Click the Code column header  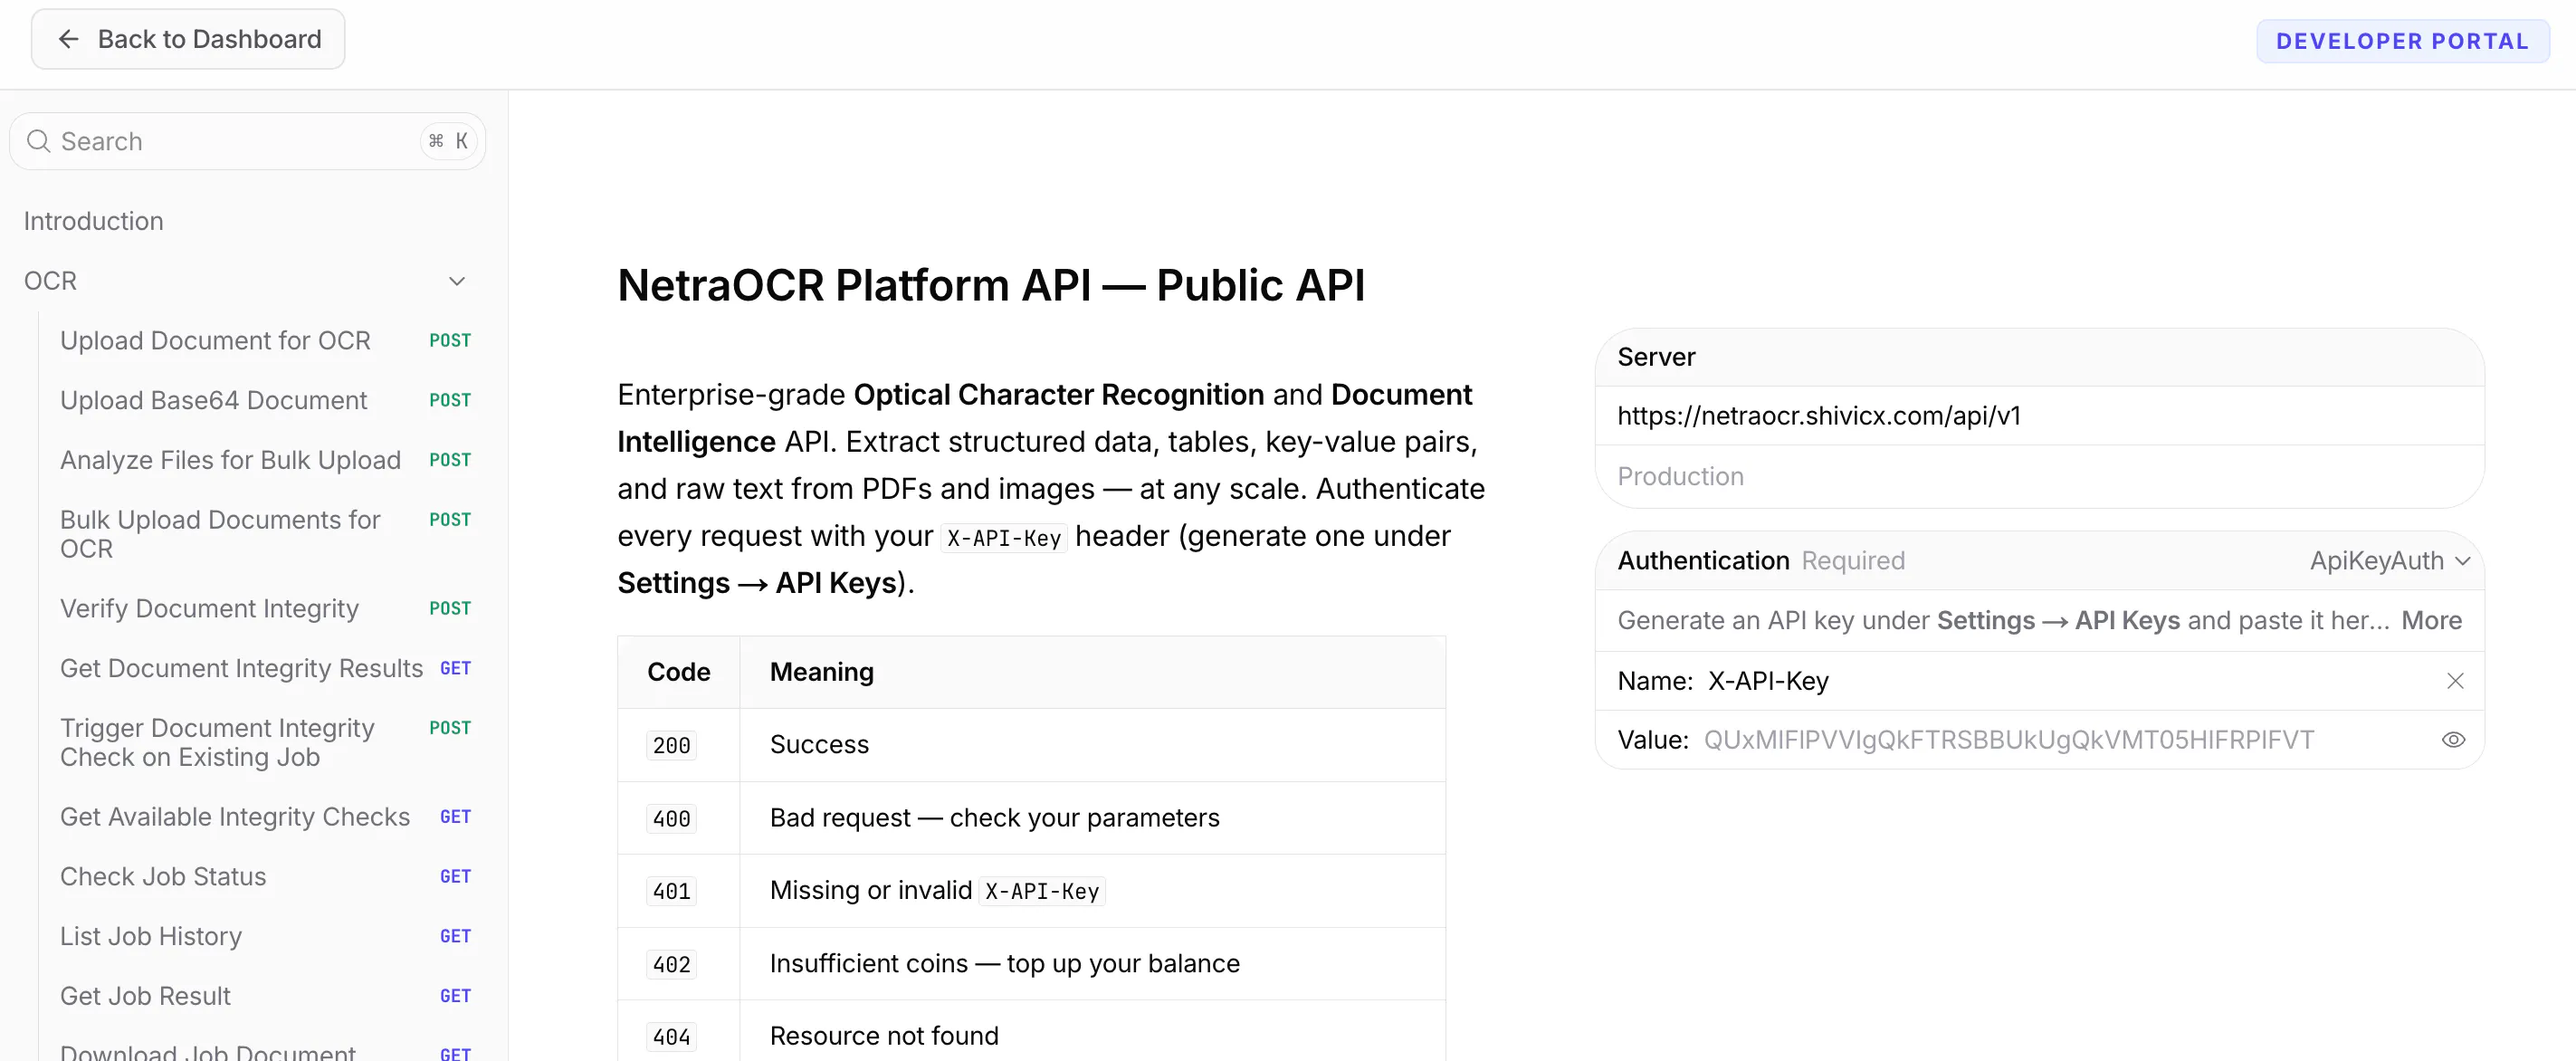679,673
